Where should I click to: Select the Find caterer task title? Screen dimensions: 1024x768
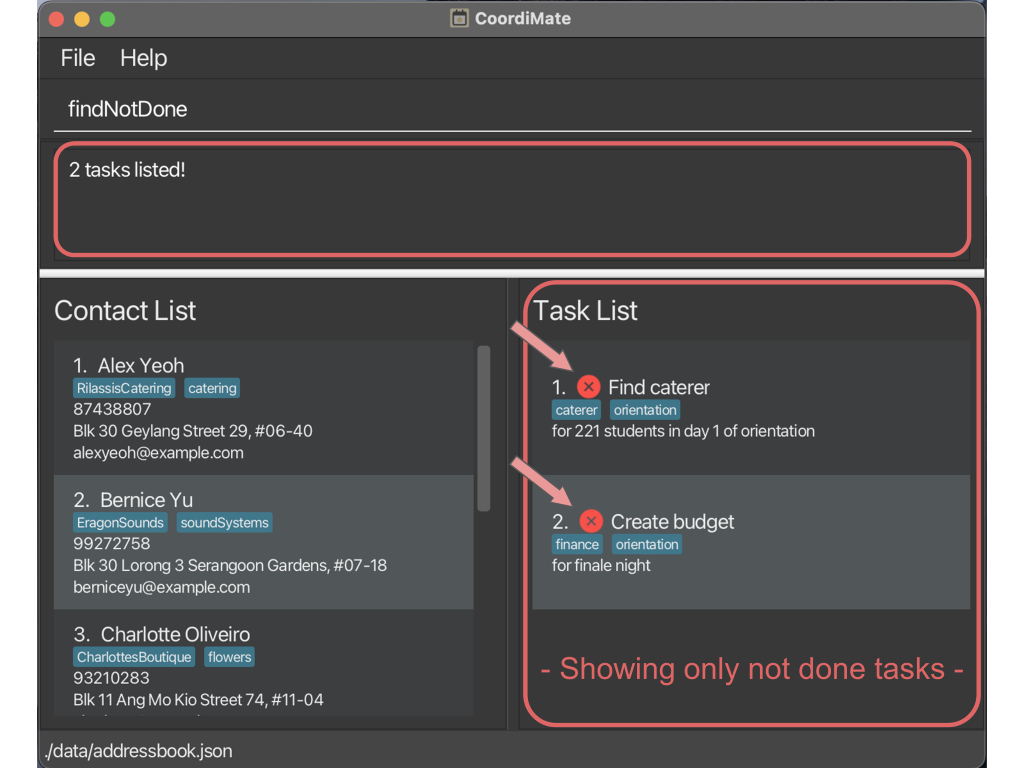tap(658, 387)
